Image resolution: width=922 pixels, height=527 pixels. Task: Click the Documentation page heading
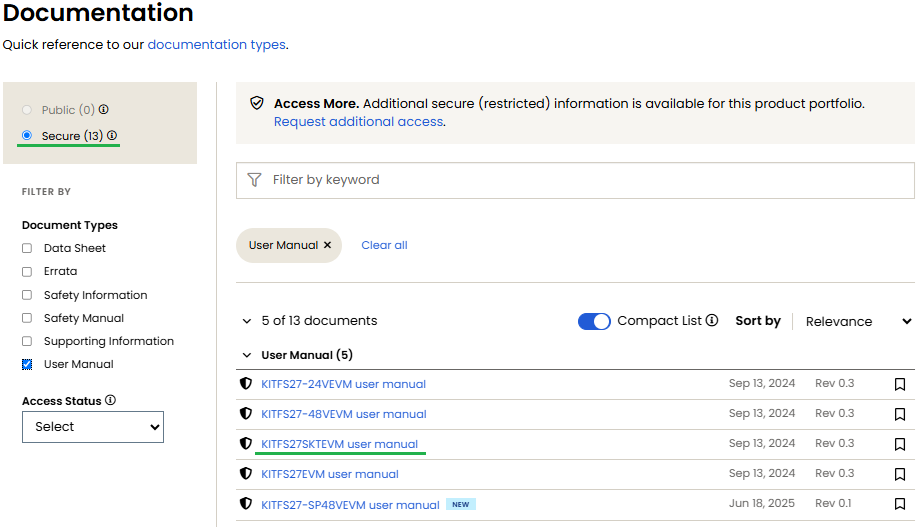98,13
